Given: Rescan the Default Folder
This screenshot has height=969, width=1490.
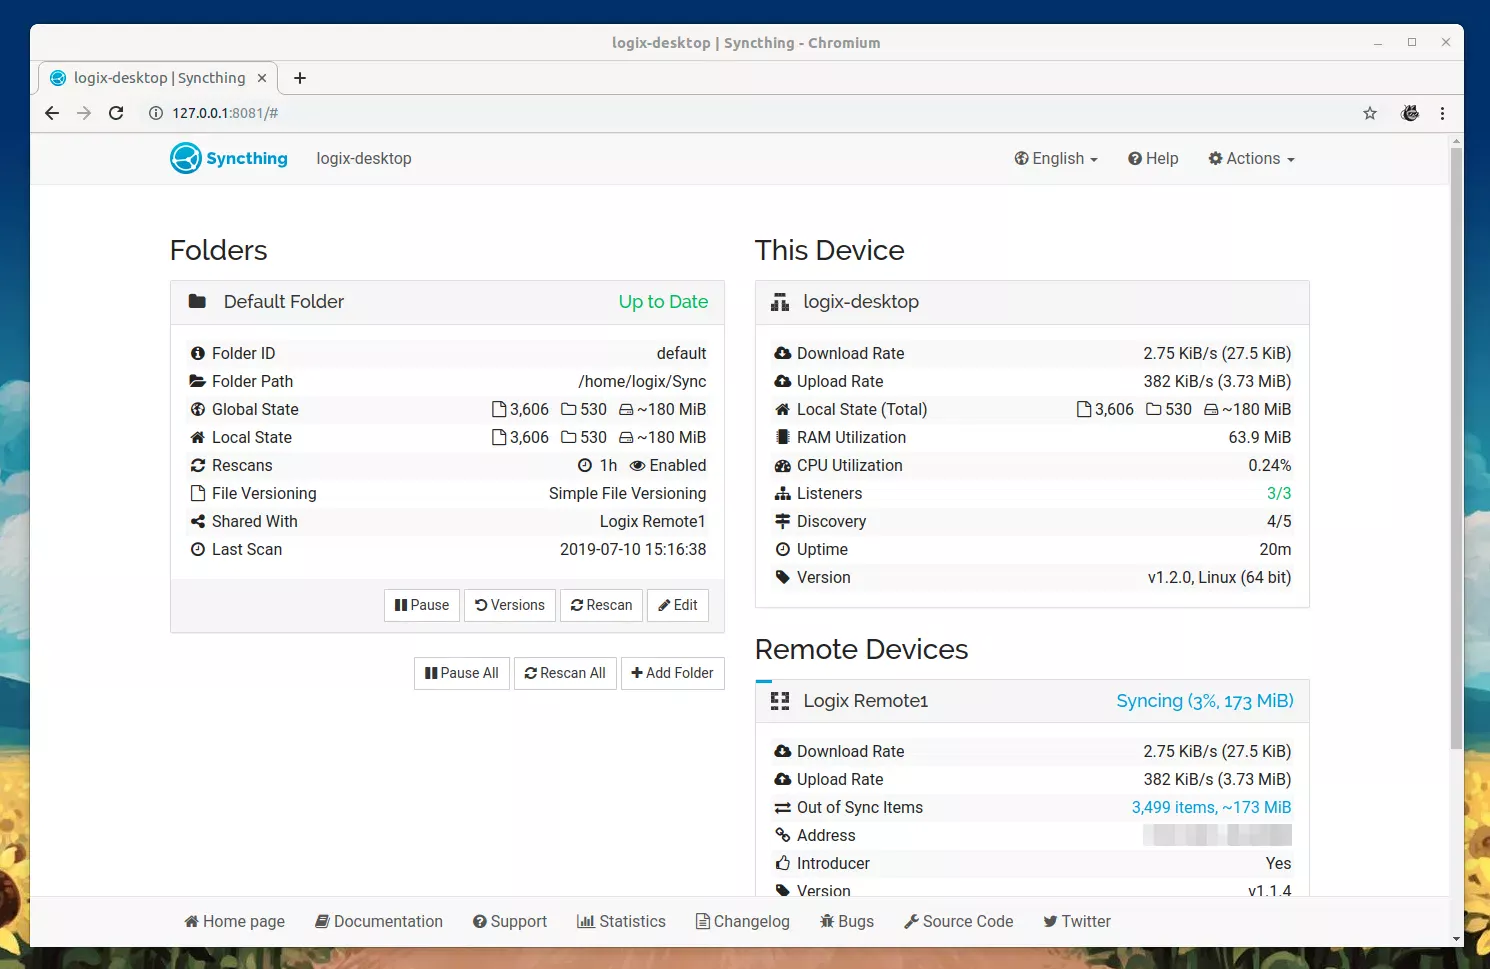Looking at the screenshot, I should pyautogui.click(x=601, y=605).
